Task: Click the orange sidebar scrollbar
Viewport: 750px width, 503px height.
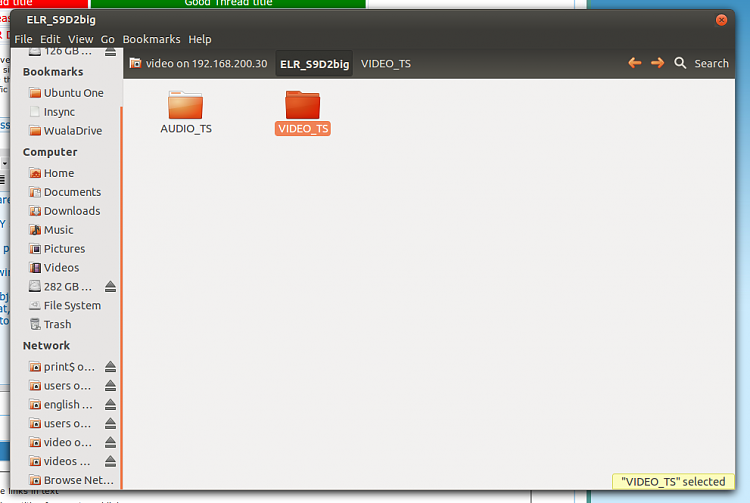Action: (121, 298)
